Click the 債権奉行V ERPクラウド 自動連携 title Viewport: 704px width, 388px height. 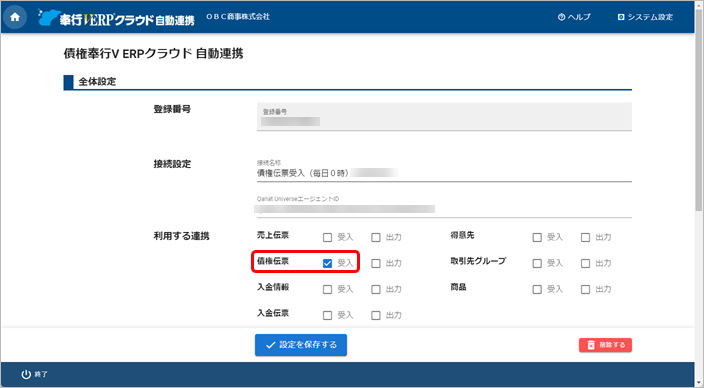tap(154, 53)
